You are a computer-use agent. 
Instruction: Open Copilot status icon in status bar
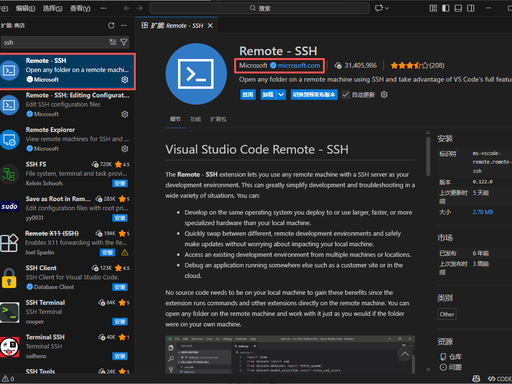(x=476, y=379)
